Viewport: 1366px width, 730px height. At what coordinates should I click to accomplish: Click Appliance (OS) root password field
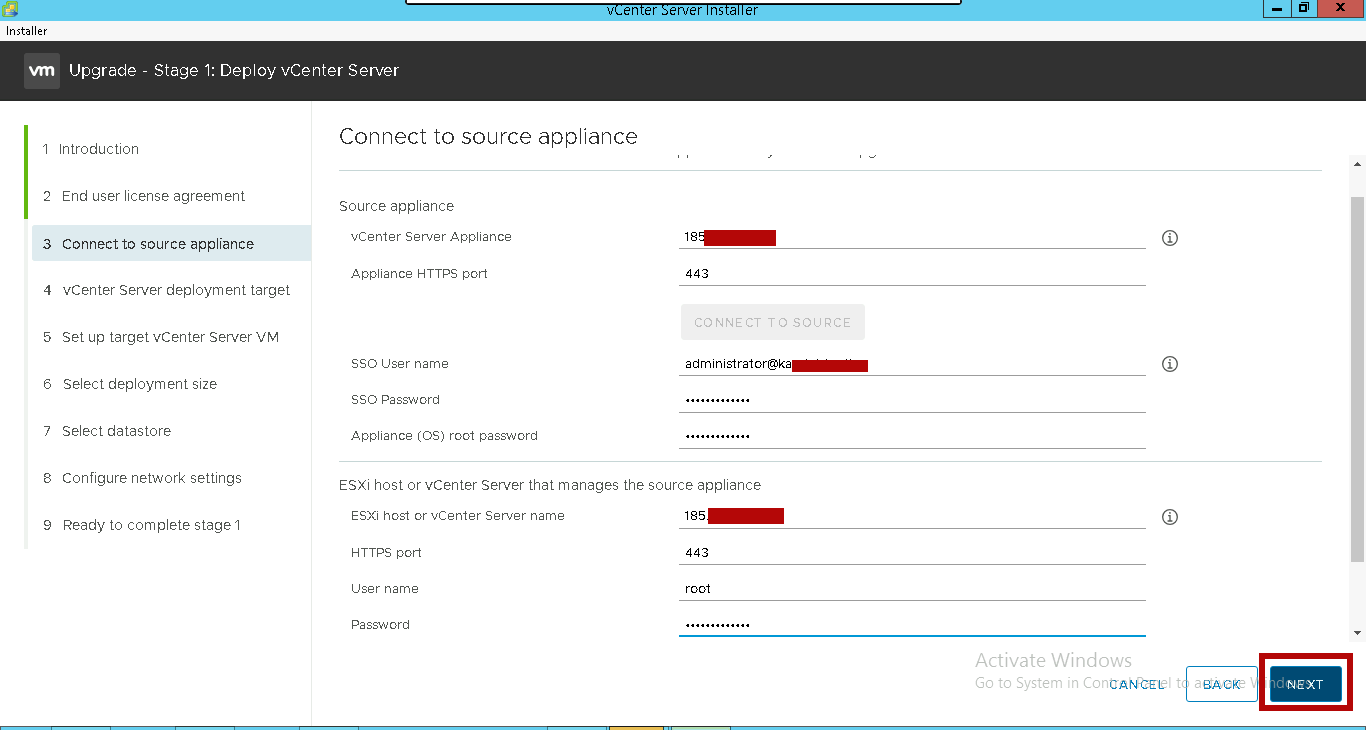click(912, 436)
